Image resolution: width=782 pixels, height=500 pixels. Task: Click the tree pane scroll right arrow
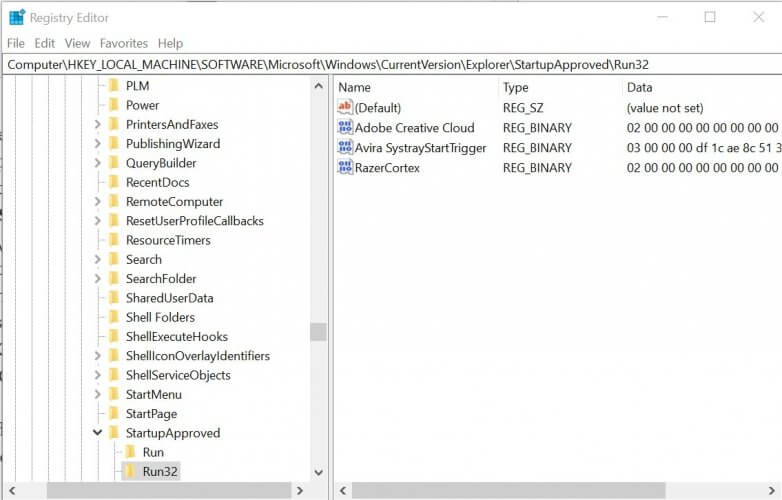(x=300, y=491)
